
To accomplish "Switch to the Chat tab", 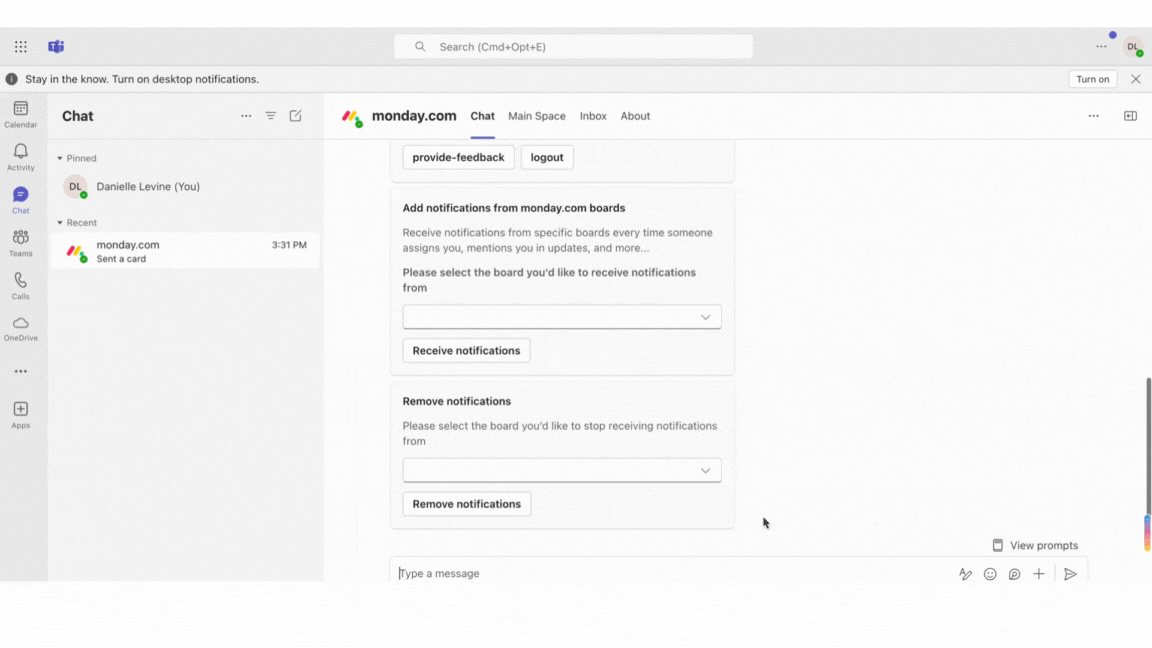I will [483, 116].
